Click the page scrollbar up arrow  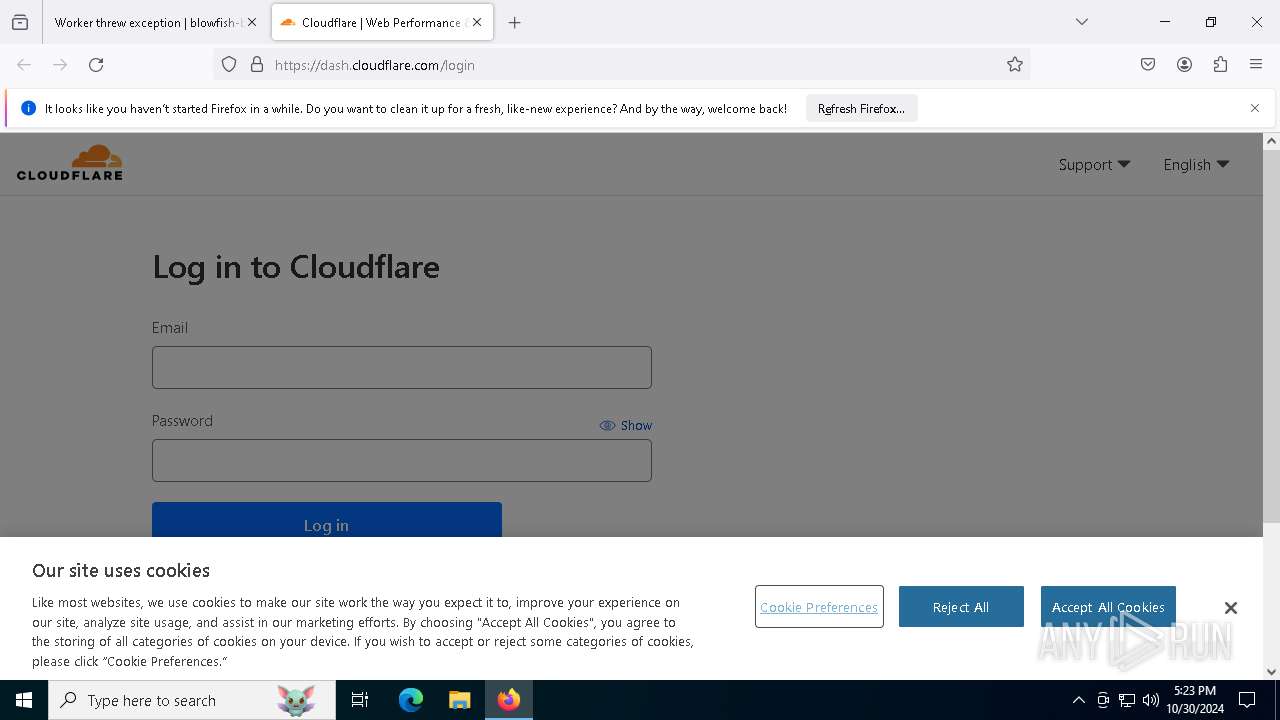[x=1271, y=141]
